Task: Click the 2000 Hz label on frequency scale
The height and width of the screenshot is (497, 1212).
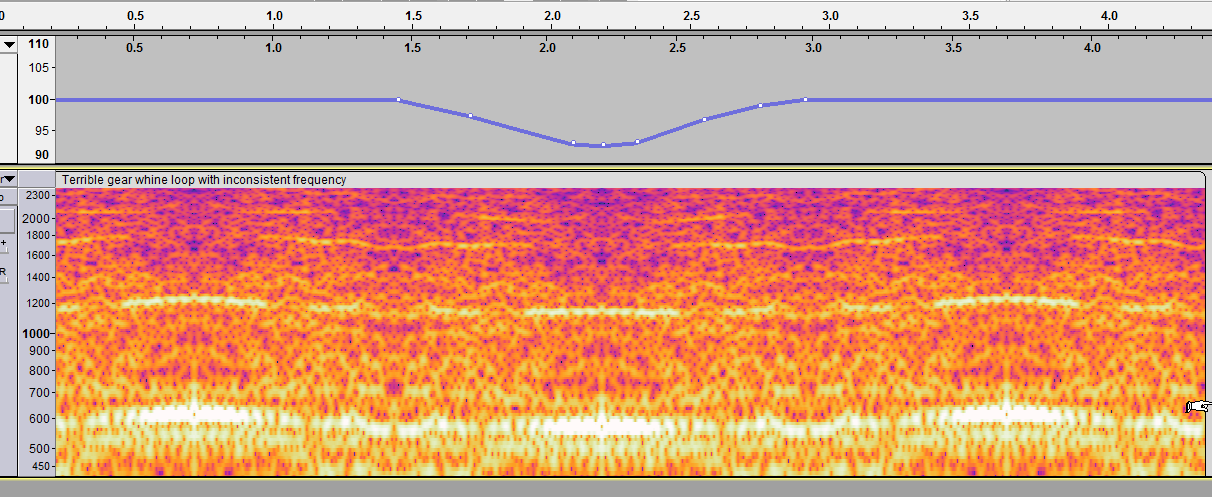Action: click(37, 218)
